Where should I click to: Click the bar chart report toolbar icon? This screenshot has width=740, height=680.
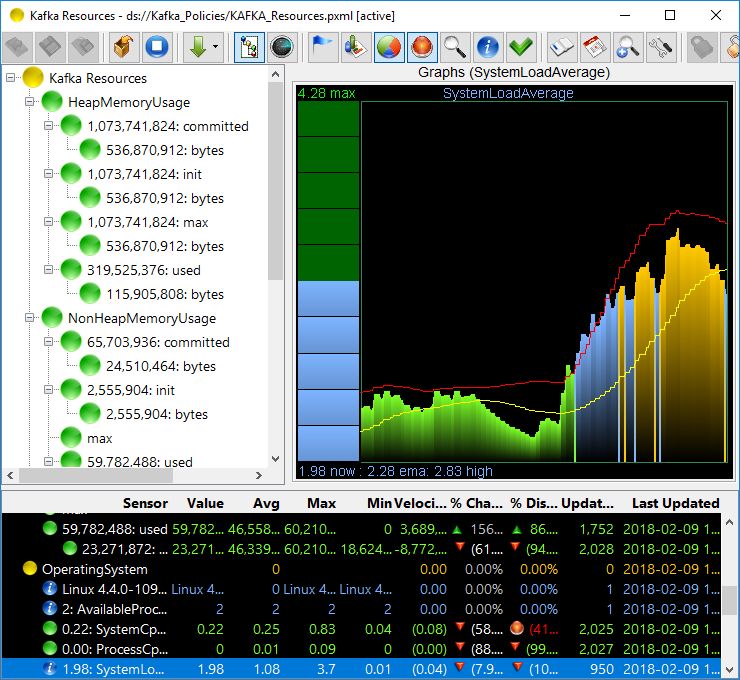point(356,47)
